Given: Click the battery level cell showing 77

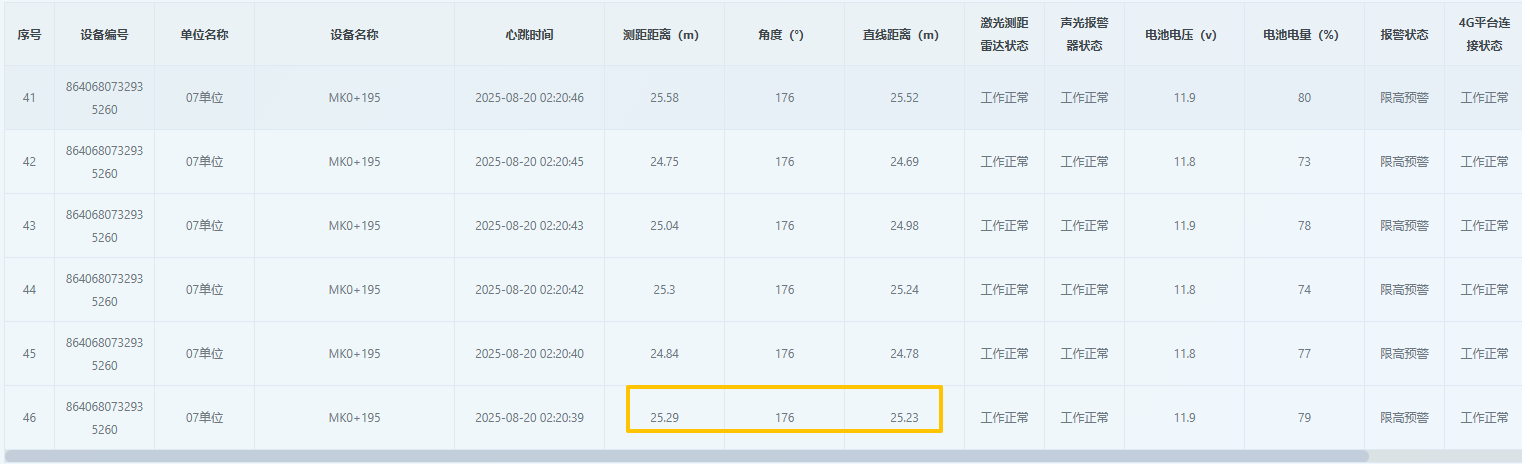Looking at the screenshot, I should (x=1304, y=354).
